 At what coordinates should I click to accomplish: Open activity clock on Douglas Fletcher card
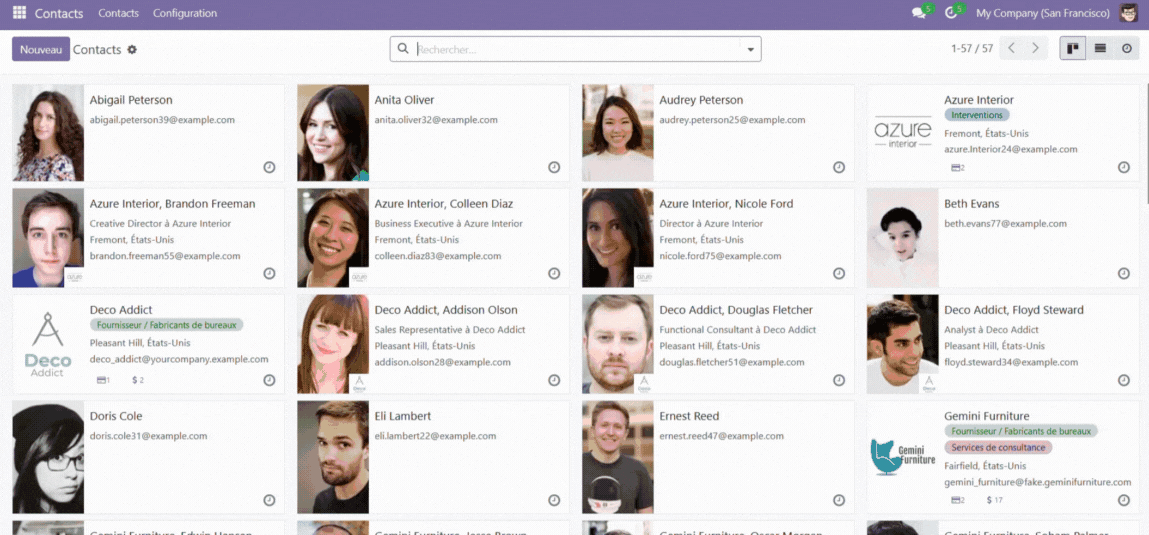[x=839, y=380]
